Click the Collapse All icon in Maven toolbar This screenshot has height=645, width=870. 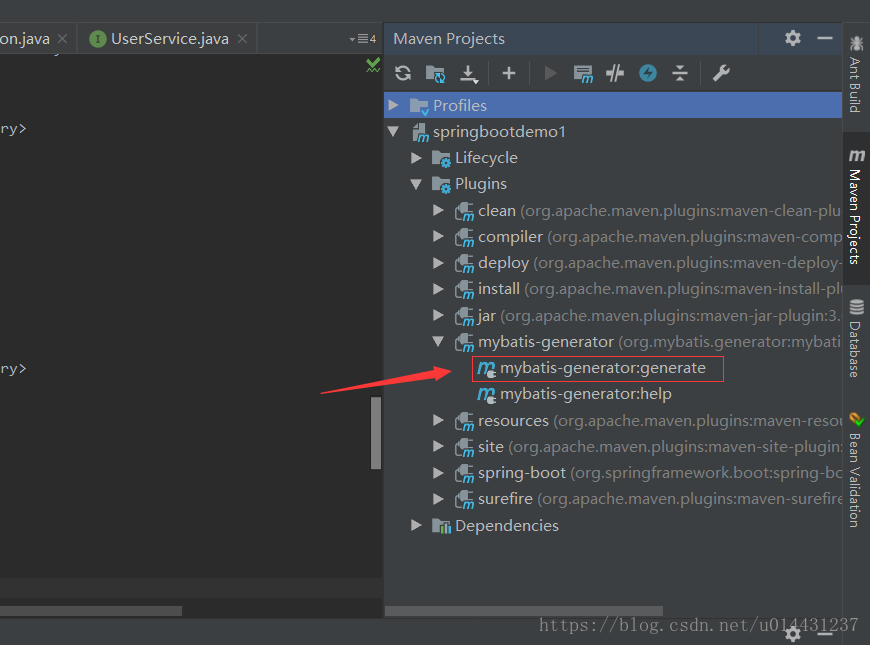(680, 73)
